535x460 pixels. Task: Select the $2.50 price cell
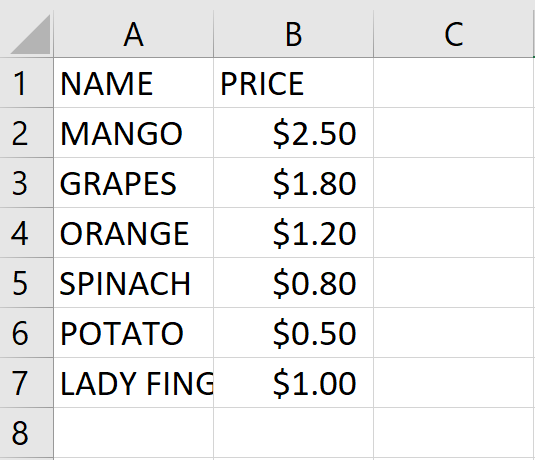(293, 133)
